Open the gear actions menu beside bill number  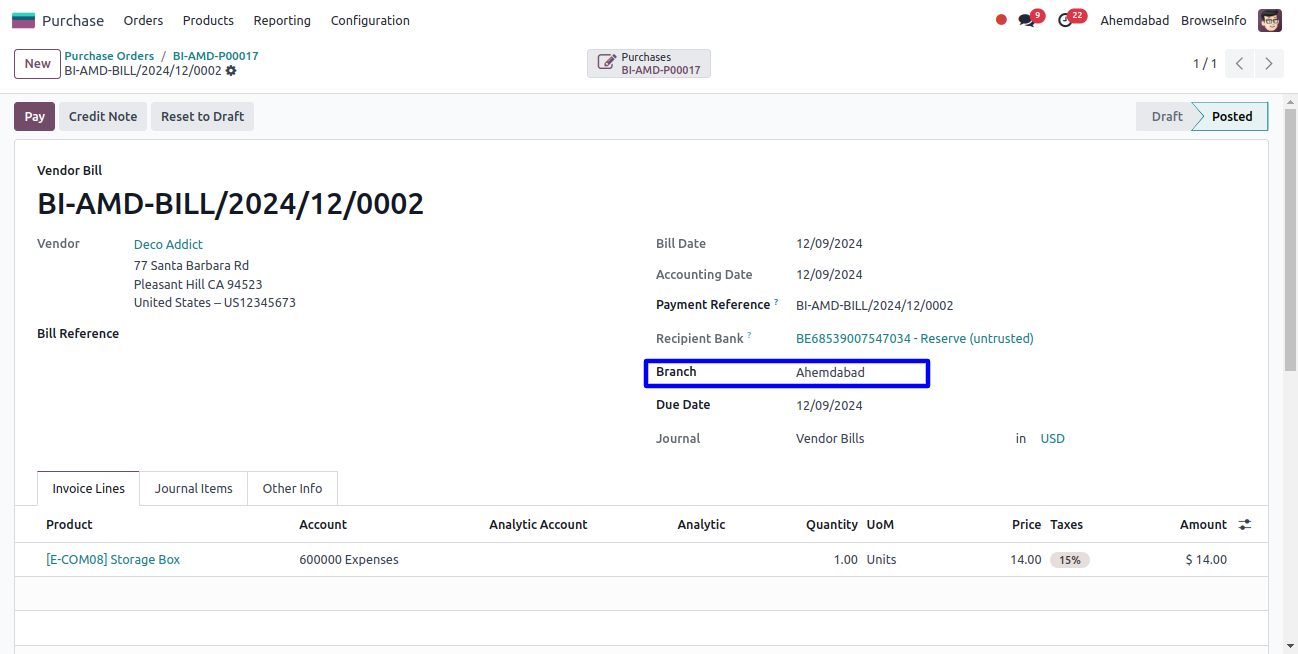(231, 71)
